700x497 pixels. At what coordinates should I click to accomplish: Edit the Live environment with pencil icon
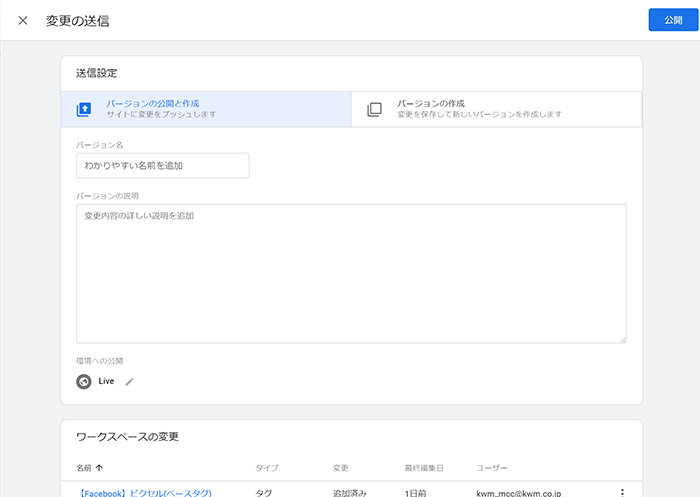pyautogui.click(x=129, y=381)
